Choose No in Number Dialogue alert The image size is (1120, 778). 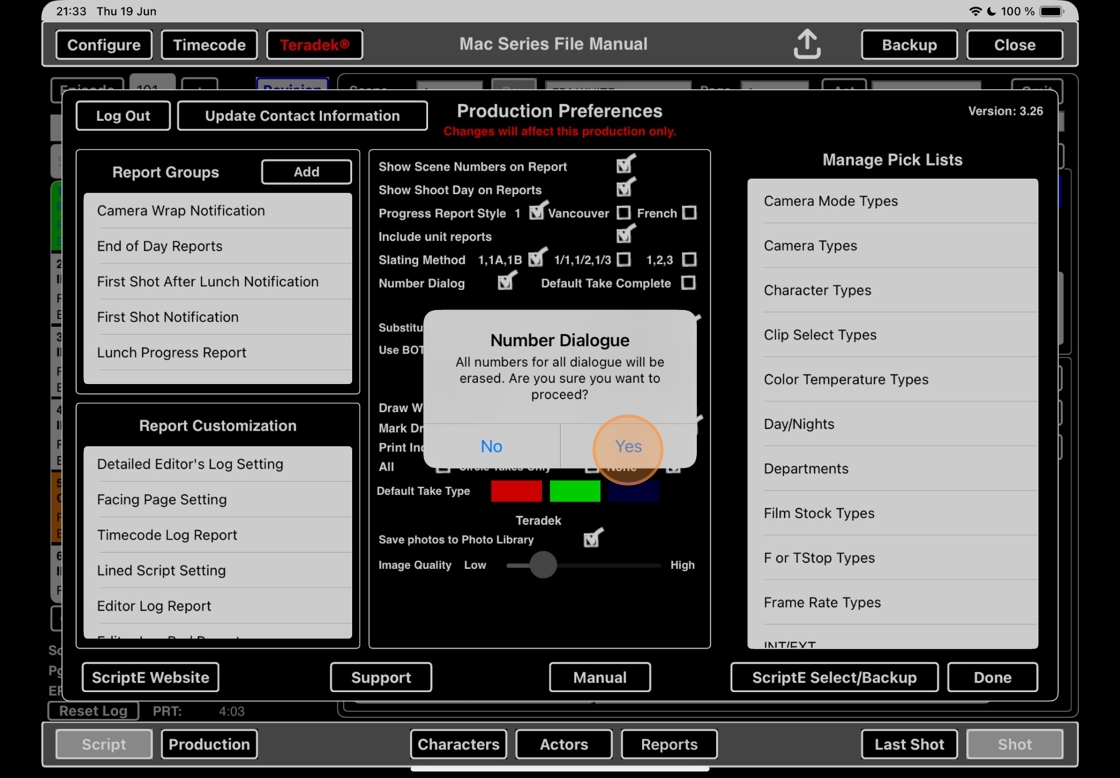(x=491, y=447)
